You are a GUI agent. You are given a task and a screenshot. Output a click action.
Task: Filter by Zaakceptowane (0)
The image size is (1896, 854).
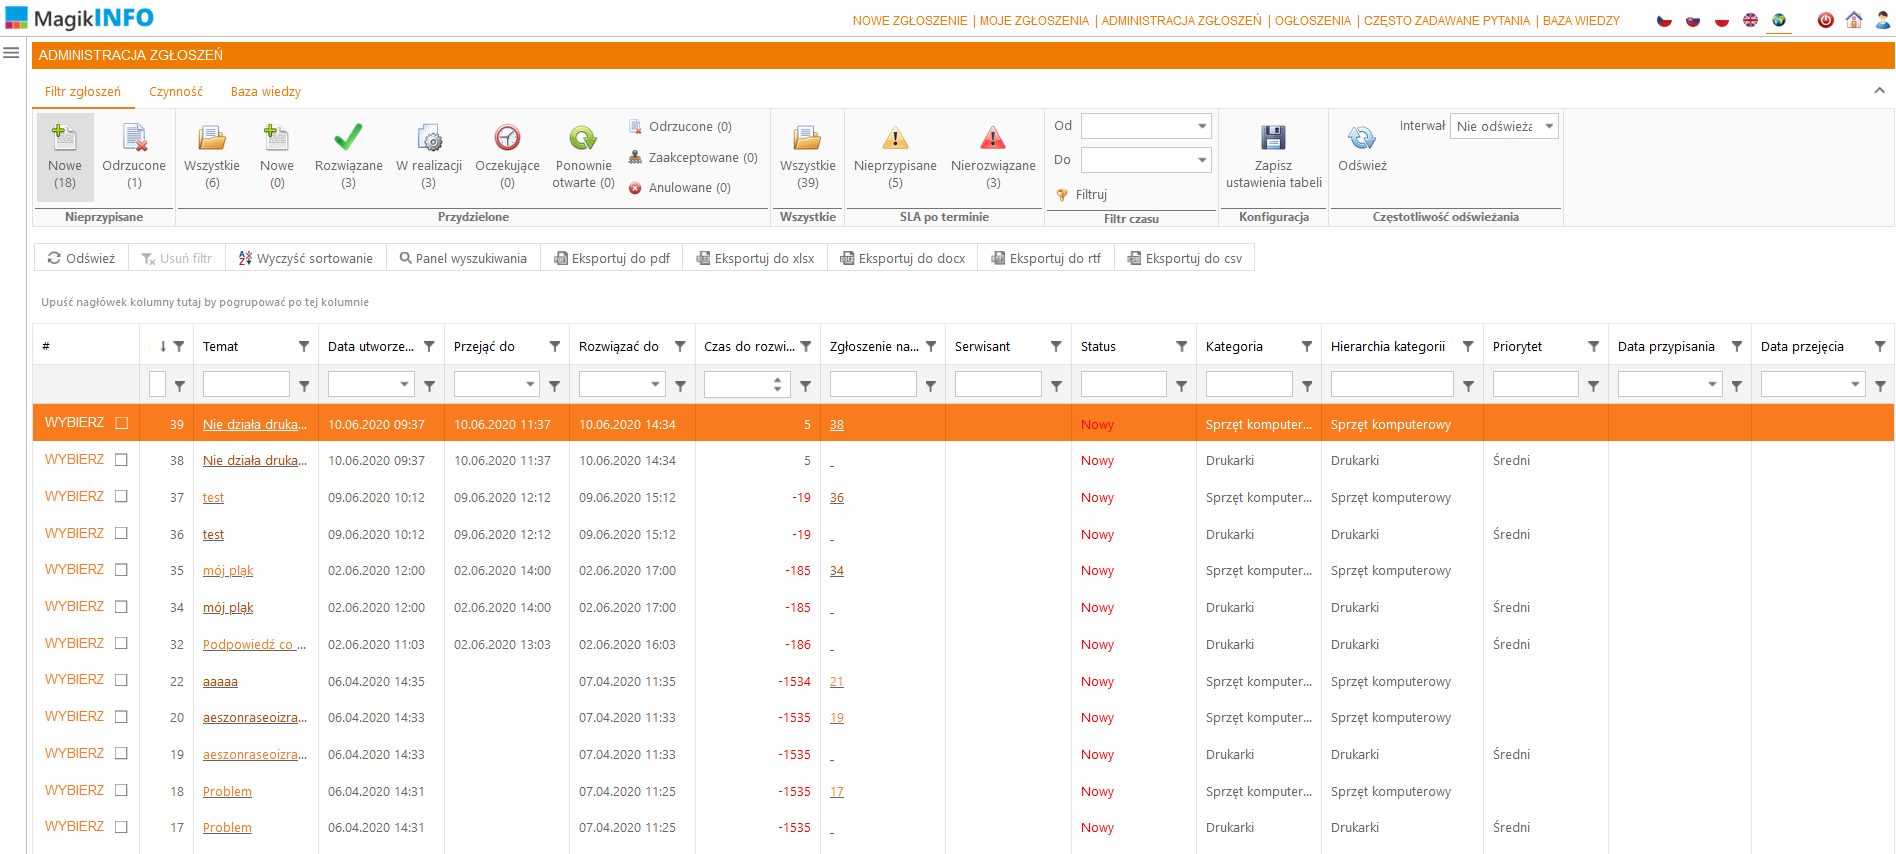tap(693, 158)
